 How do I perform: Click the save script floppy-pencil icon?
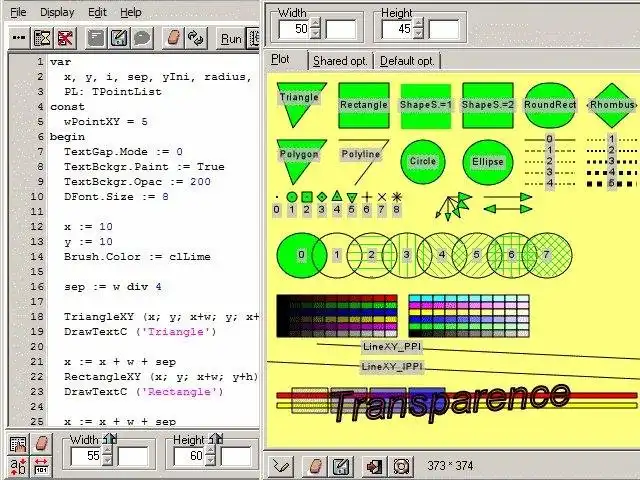tap(119, 38)
